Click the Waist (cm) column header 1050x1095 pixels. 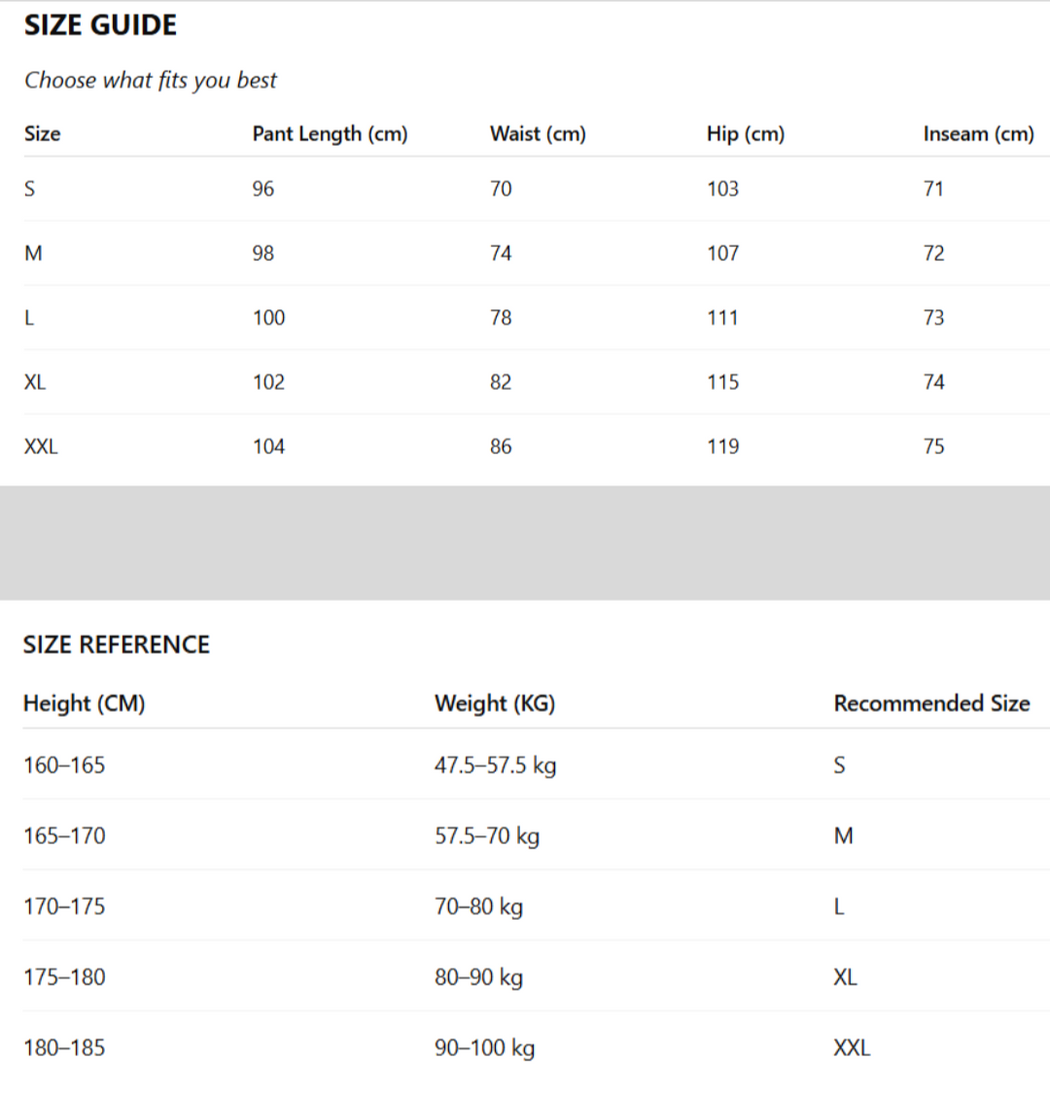click(x=538, y=134)
